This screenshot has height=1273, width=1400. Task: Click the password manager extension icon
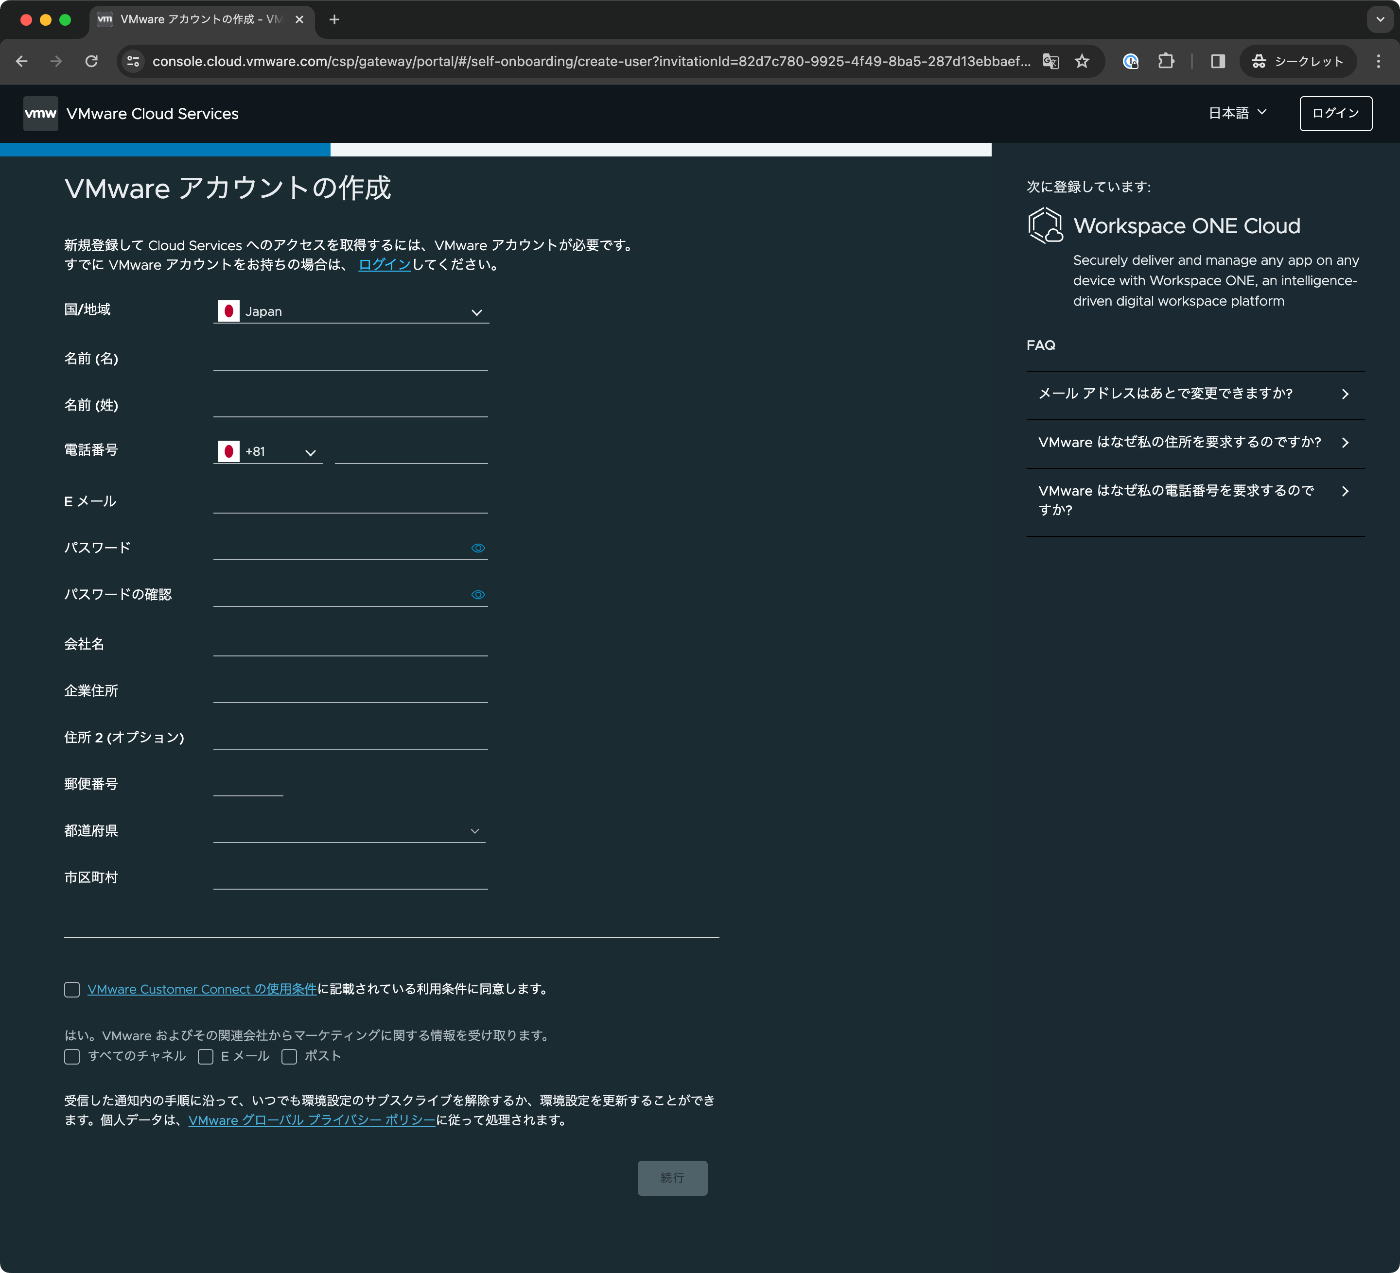[1130, 61]
